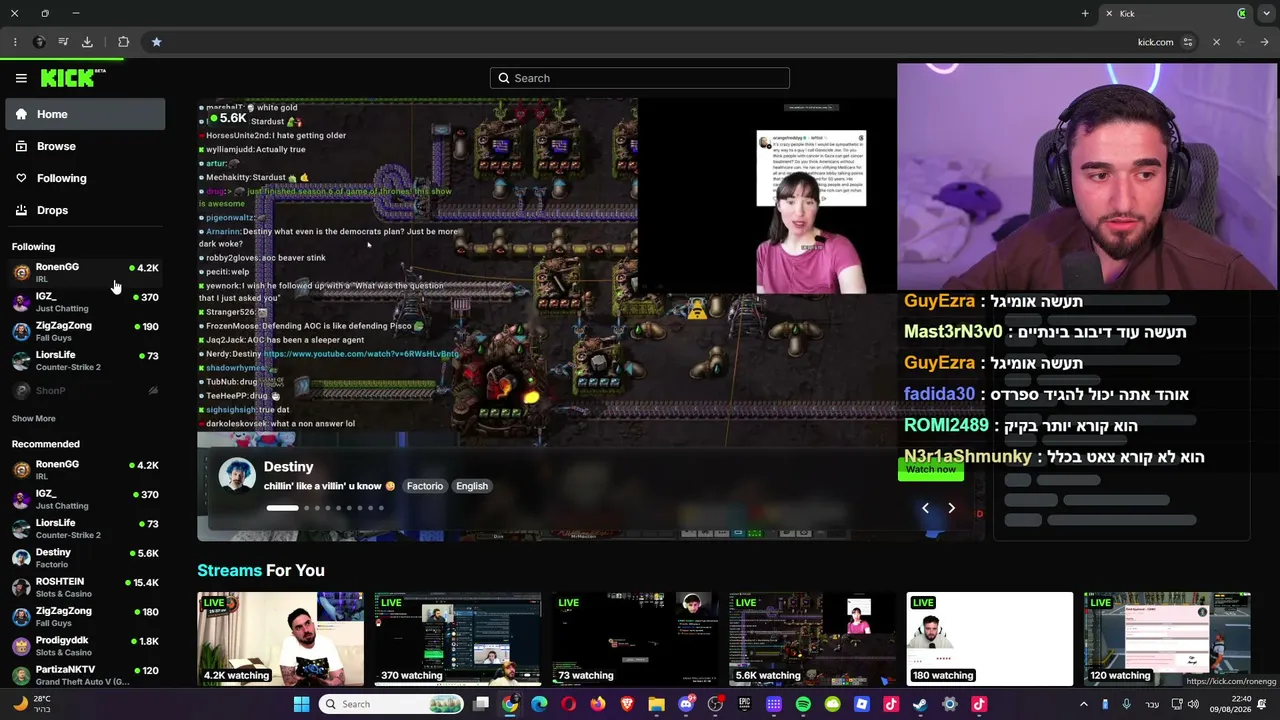Open the Destiny channel name link
The width and height of the screenshot is (1280, 720).
click(x=288, y=467)
